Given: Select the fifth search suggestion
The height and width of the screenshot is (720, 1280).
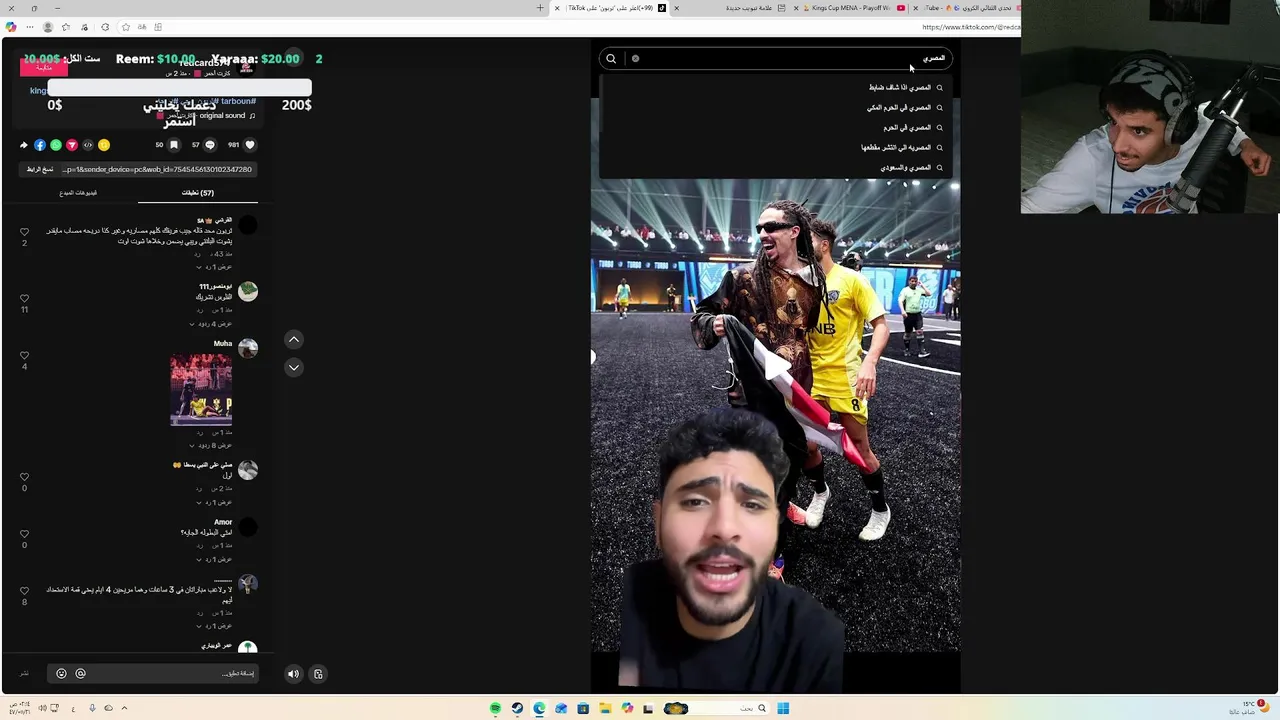Looking at the screenshot, I should click(x=775, y=167).
